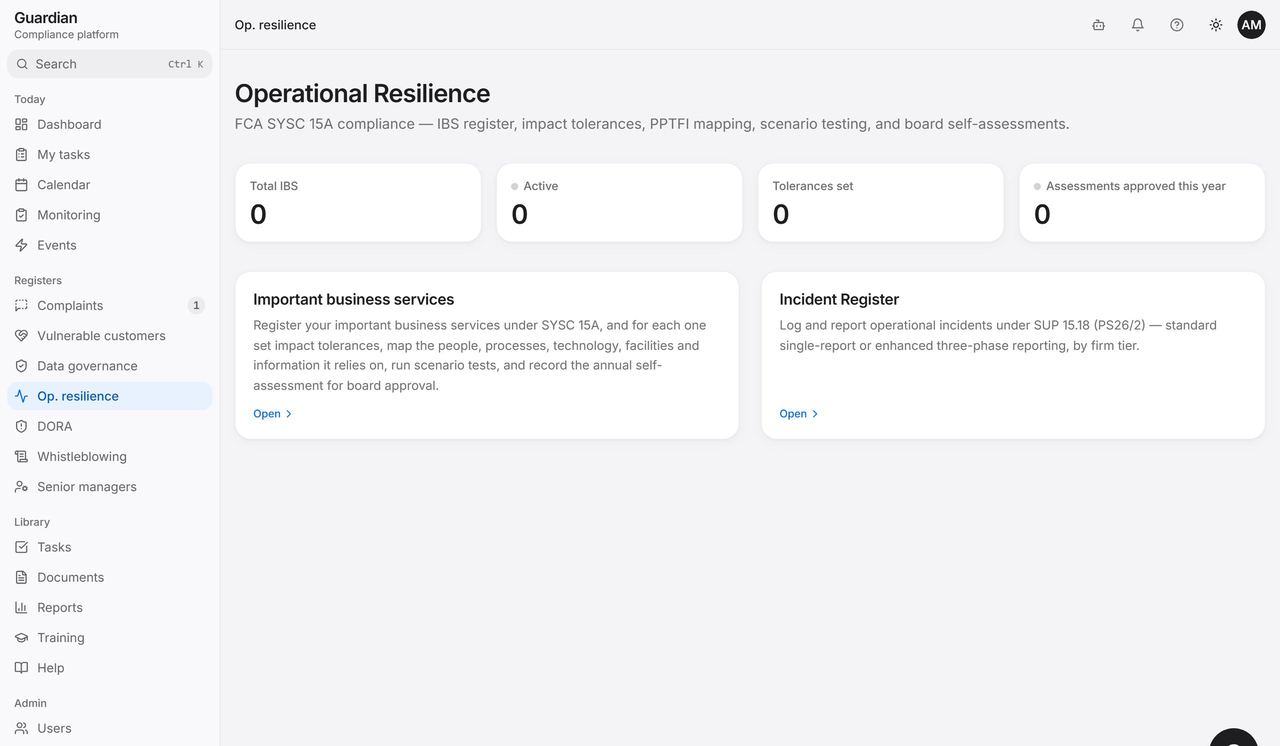Image resolution: width=1280 pixels, height=746 pixels.
Task: Open the Dashboard sidebar icon
Action: click(x=21, y=124)
